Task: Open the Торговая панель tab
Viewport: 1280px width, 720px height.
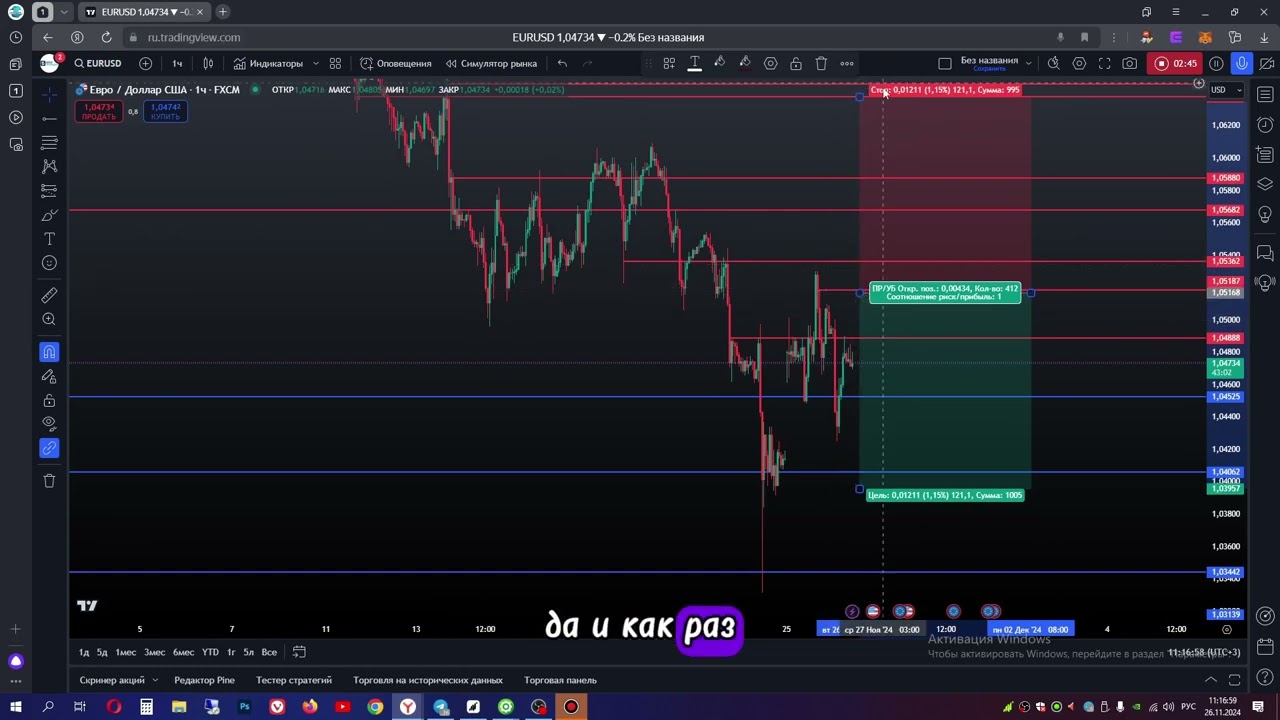Action: 560,680
